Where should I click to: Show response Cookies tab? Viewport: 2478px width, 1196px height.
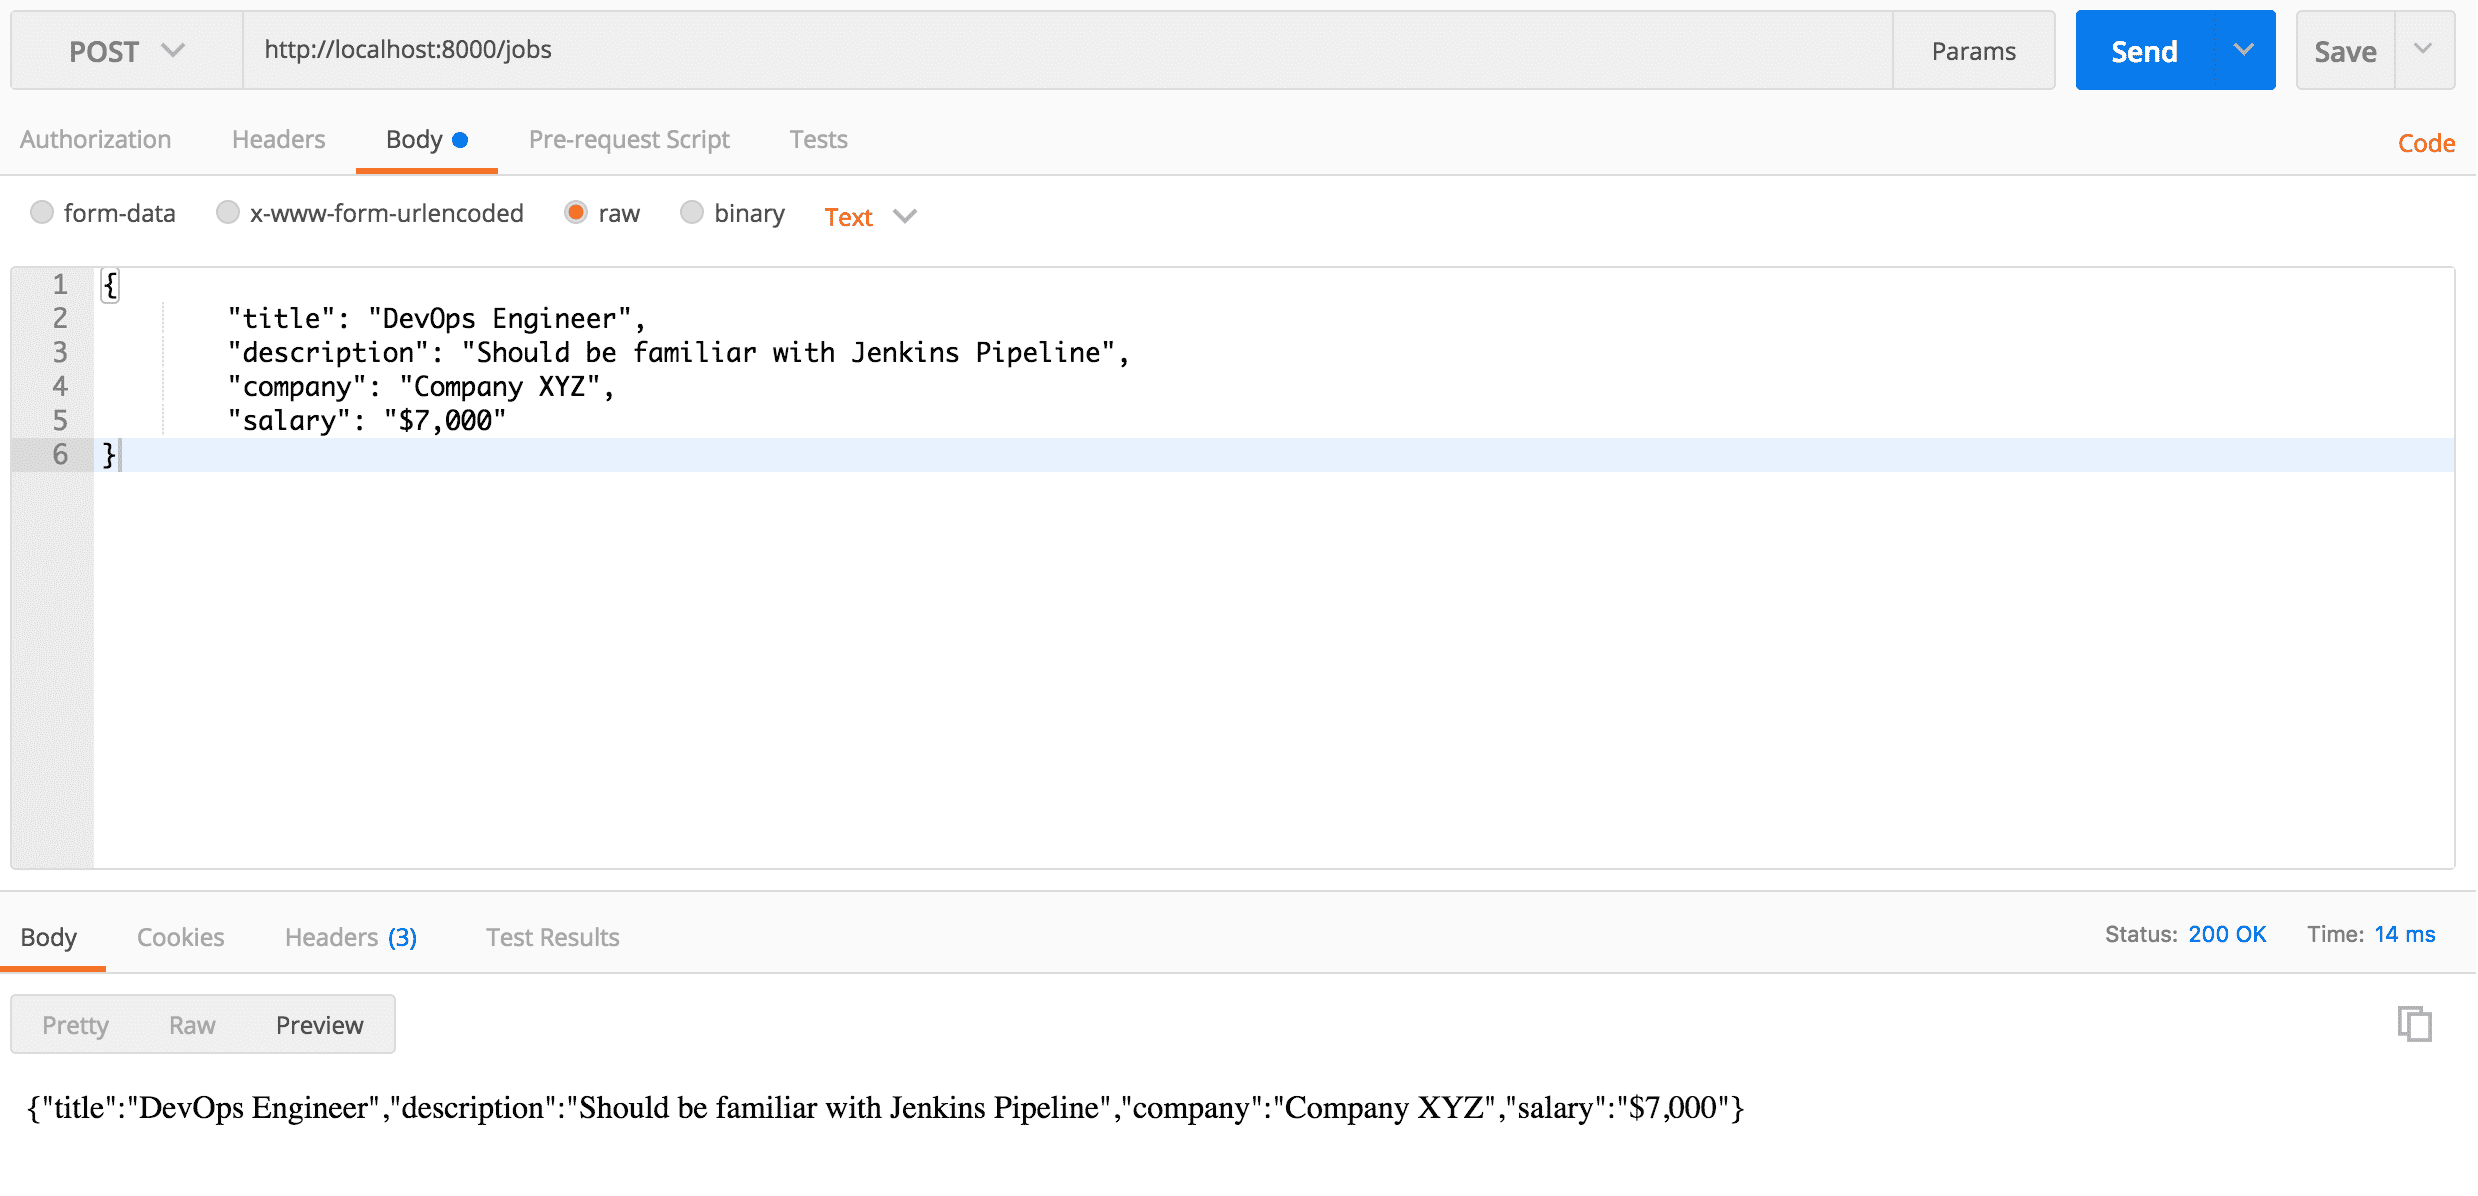click(180, 937)
